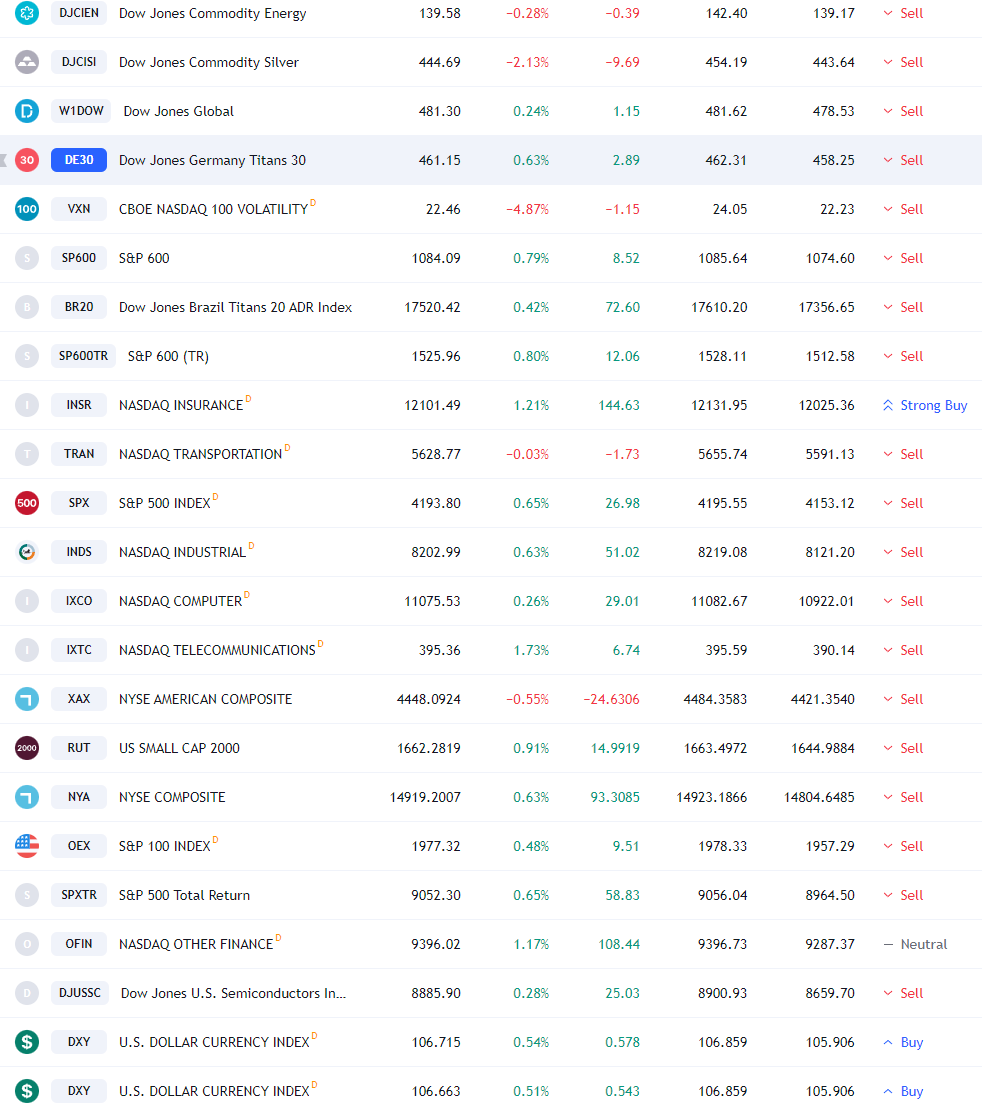Click the BR20 placeholder logo icon

pyautogui.click(x=27, y=307)
